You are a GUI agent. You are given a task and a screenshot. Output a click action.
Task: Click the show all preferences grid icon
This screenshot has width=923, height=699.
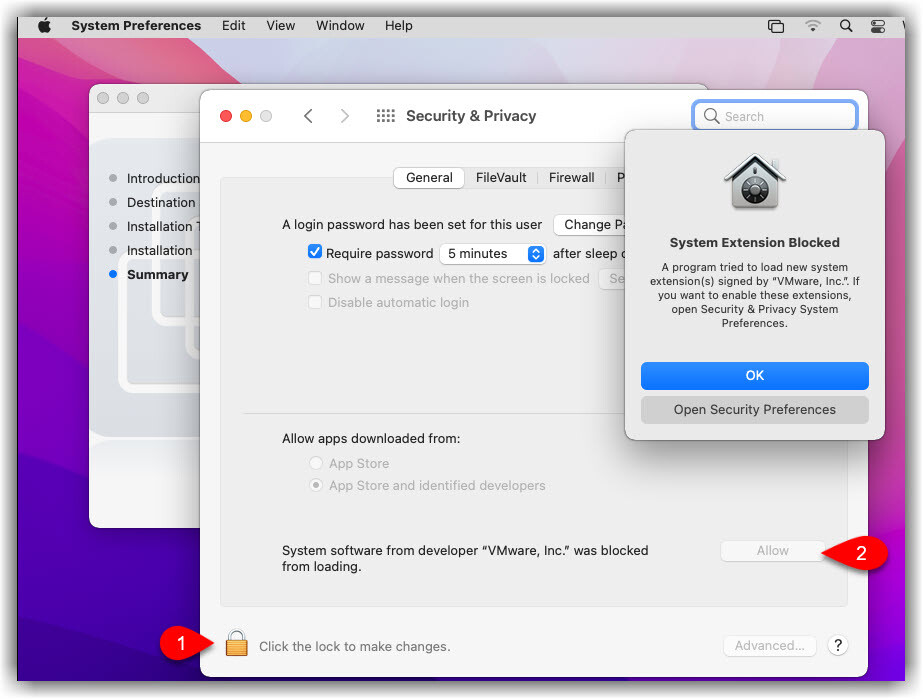tap(386, 116)
